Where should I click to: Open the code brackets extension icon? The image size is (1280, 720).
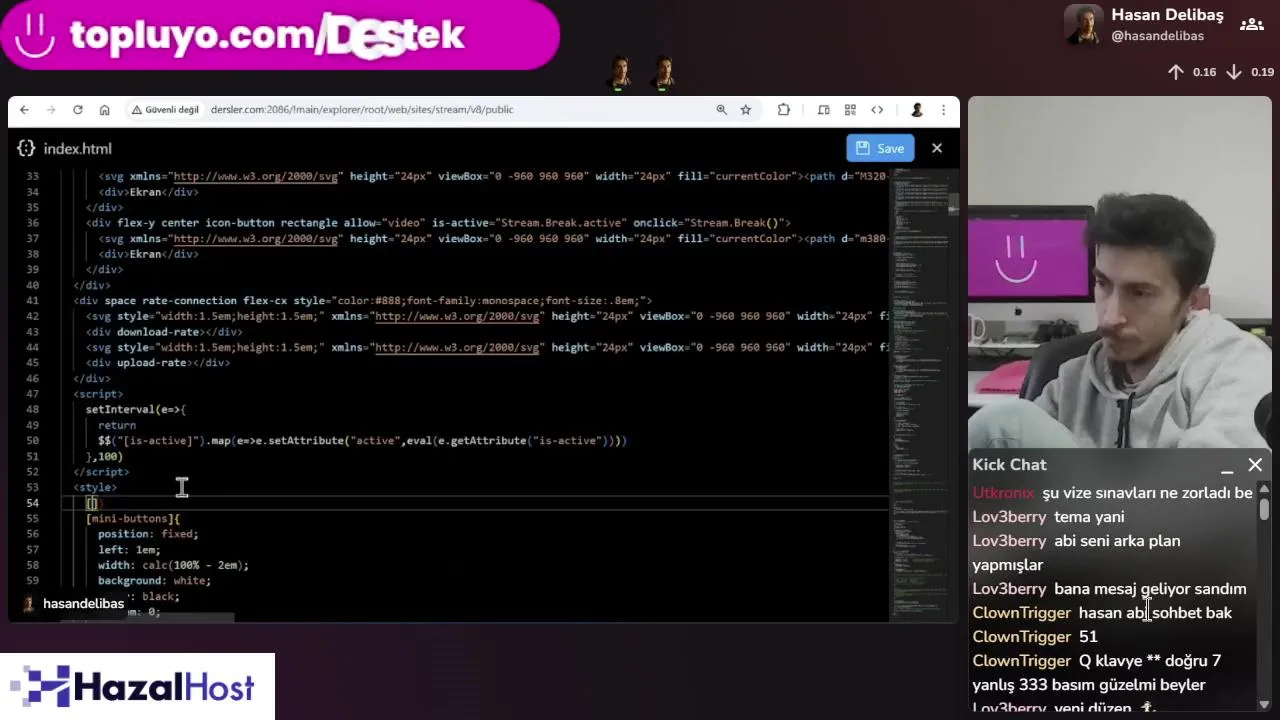point(877,110)
